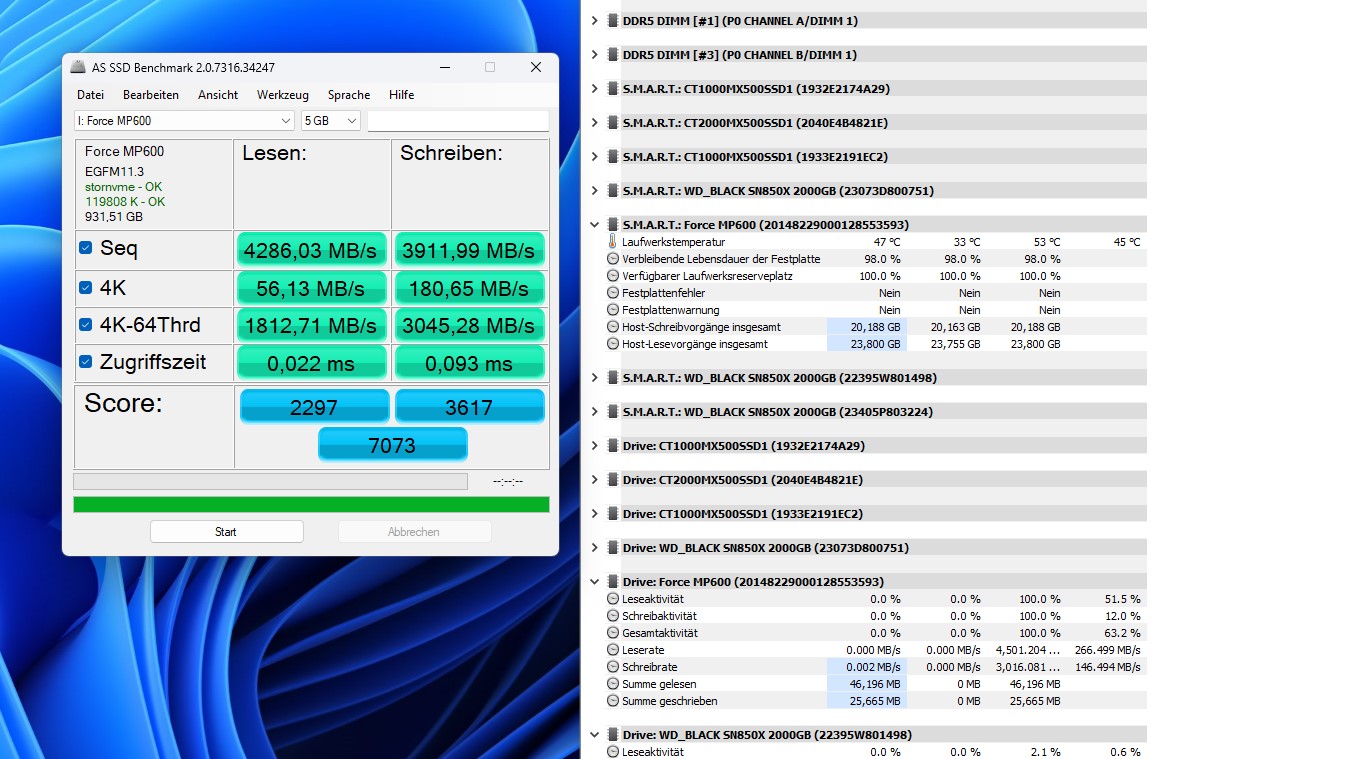Click the highlighted 20,188 GB value
The image size is (1346, 759).
pos(866,326)
